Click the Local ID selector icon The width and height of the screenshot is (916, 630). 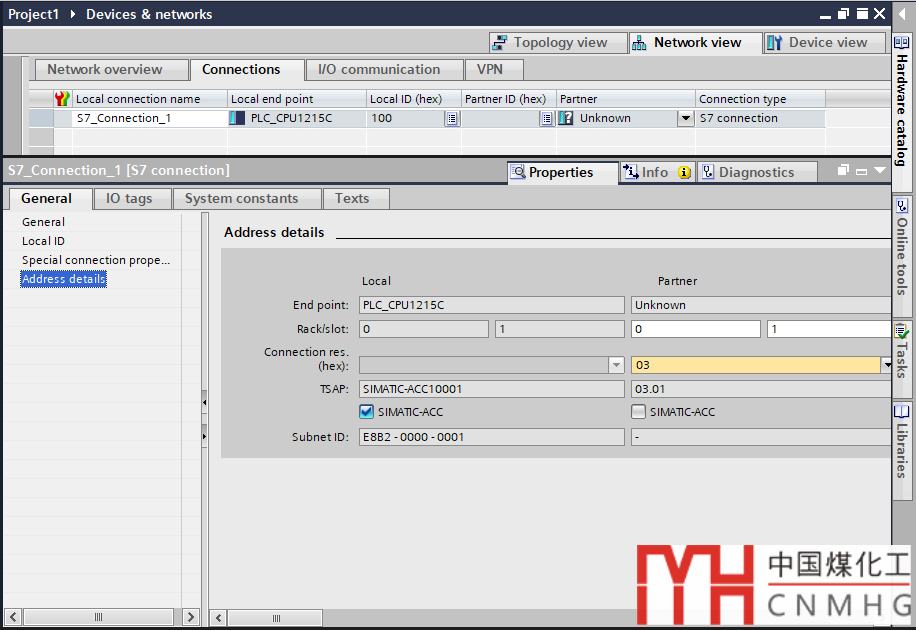pos(452,118)
